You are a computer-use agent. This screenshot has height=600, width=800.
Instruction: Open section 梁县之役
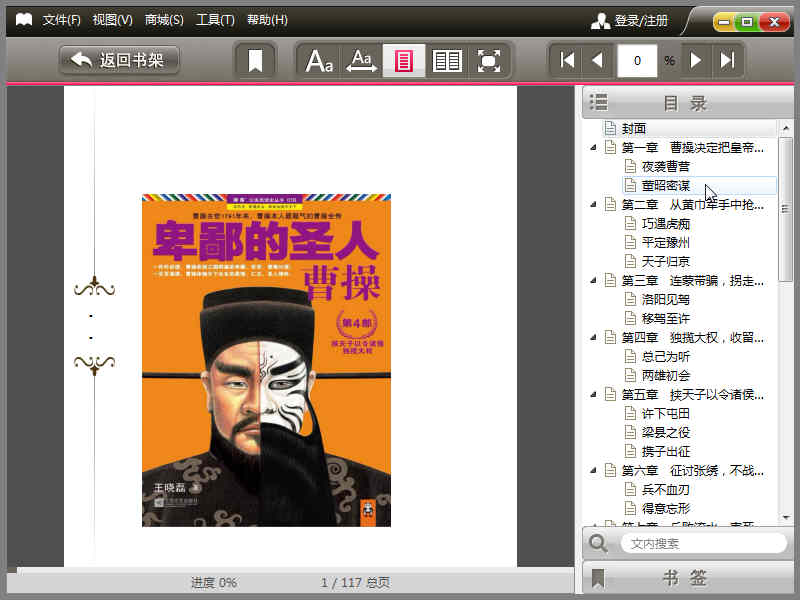click(x=665, y=433)
